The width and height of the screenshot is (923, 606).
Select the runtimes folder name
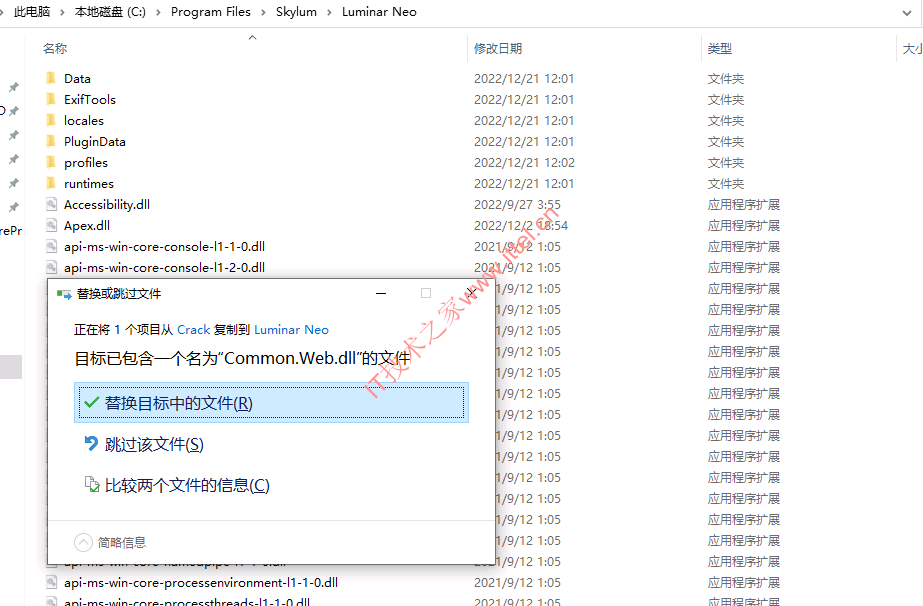pos(89,184)
